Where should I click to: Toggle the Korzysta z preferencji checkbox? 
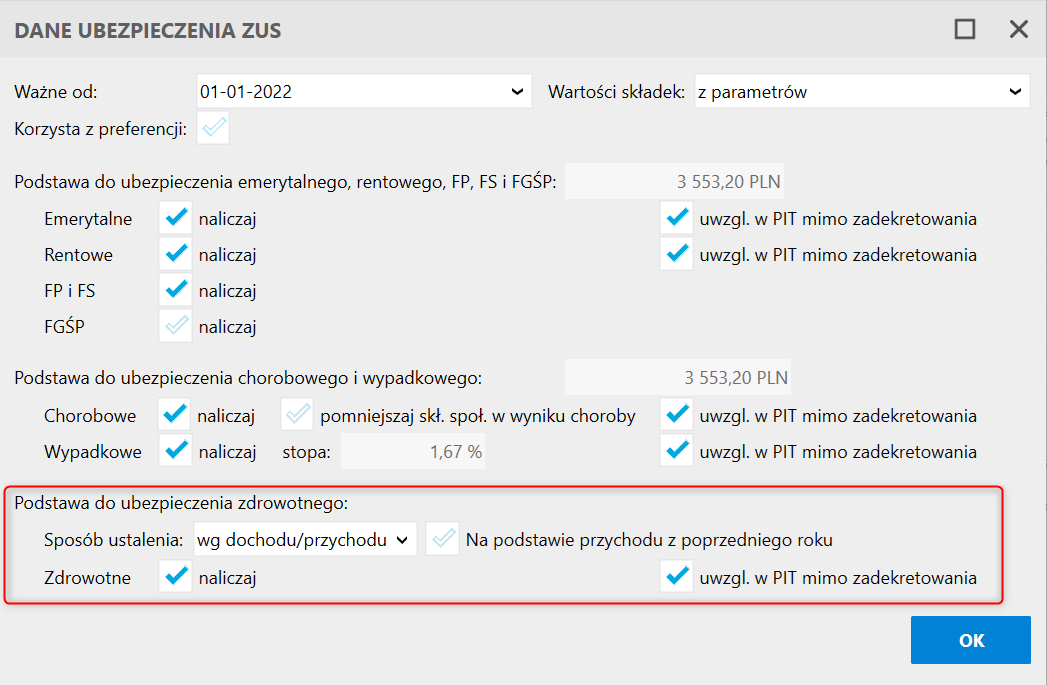point(213,129)
